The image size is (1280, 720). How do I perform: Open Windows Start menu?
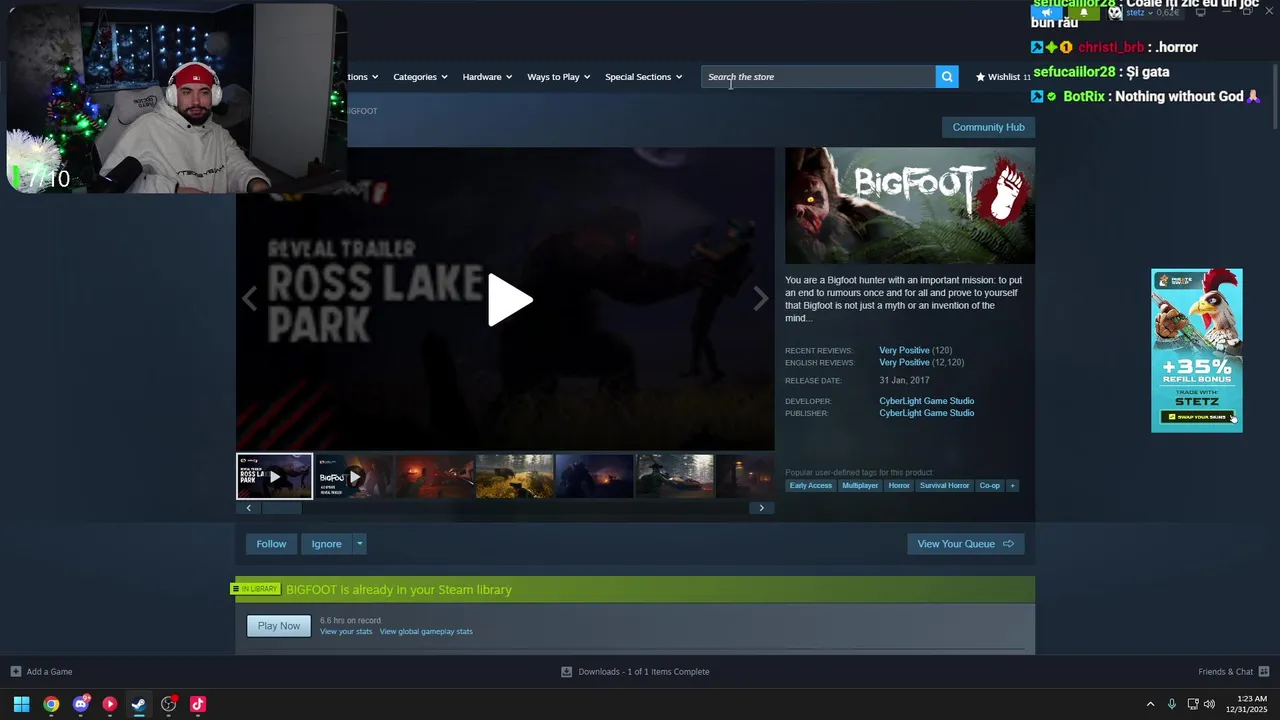pyautogui.click(x=21, y=704)
